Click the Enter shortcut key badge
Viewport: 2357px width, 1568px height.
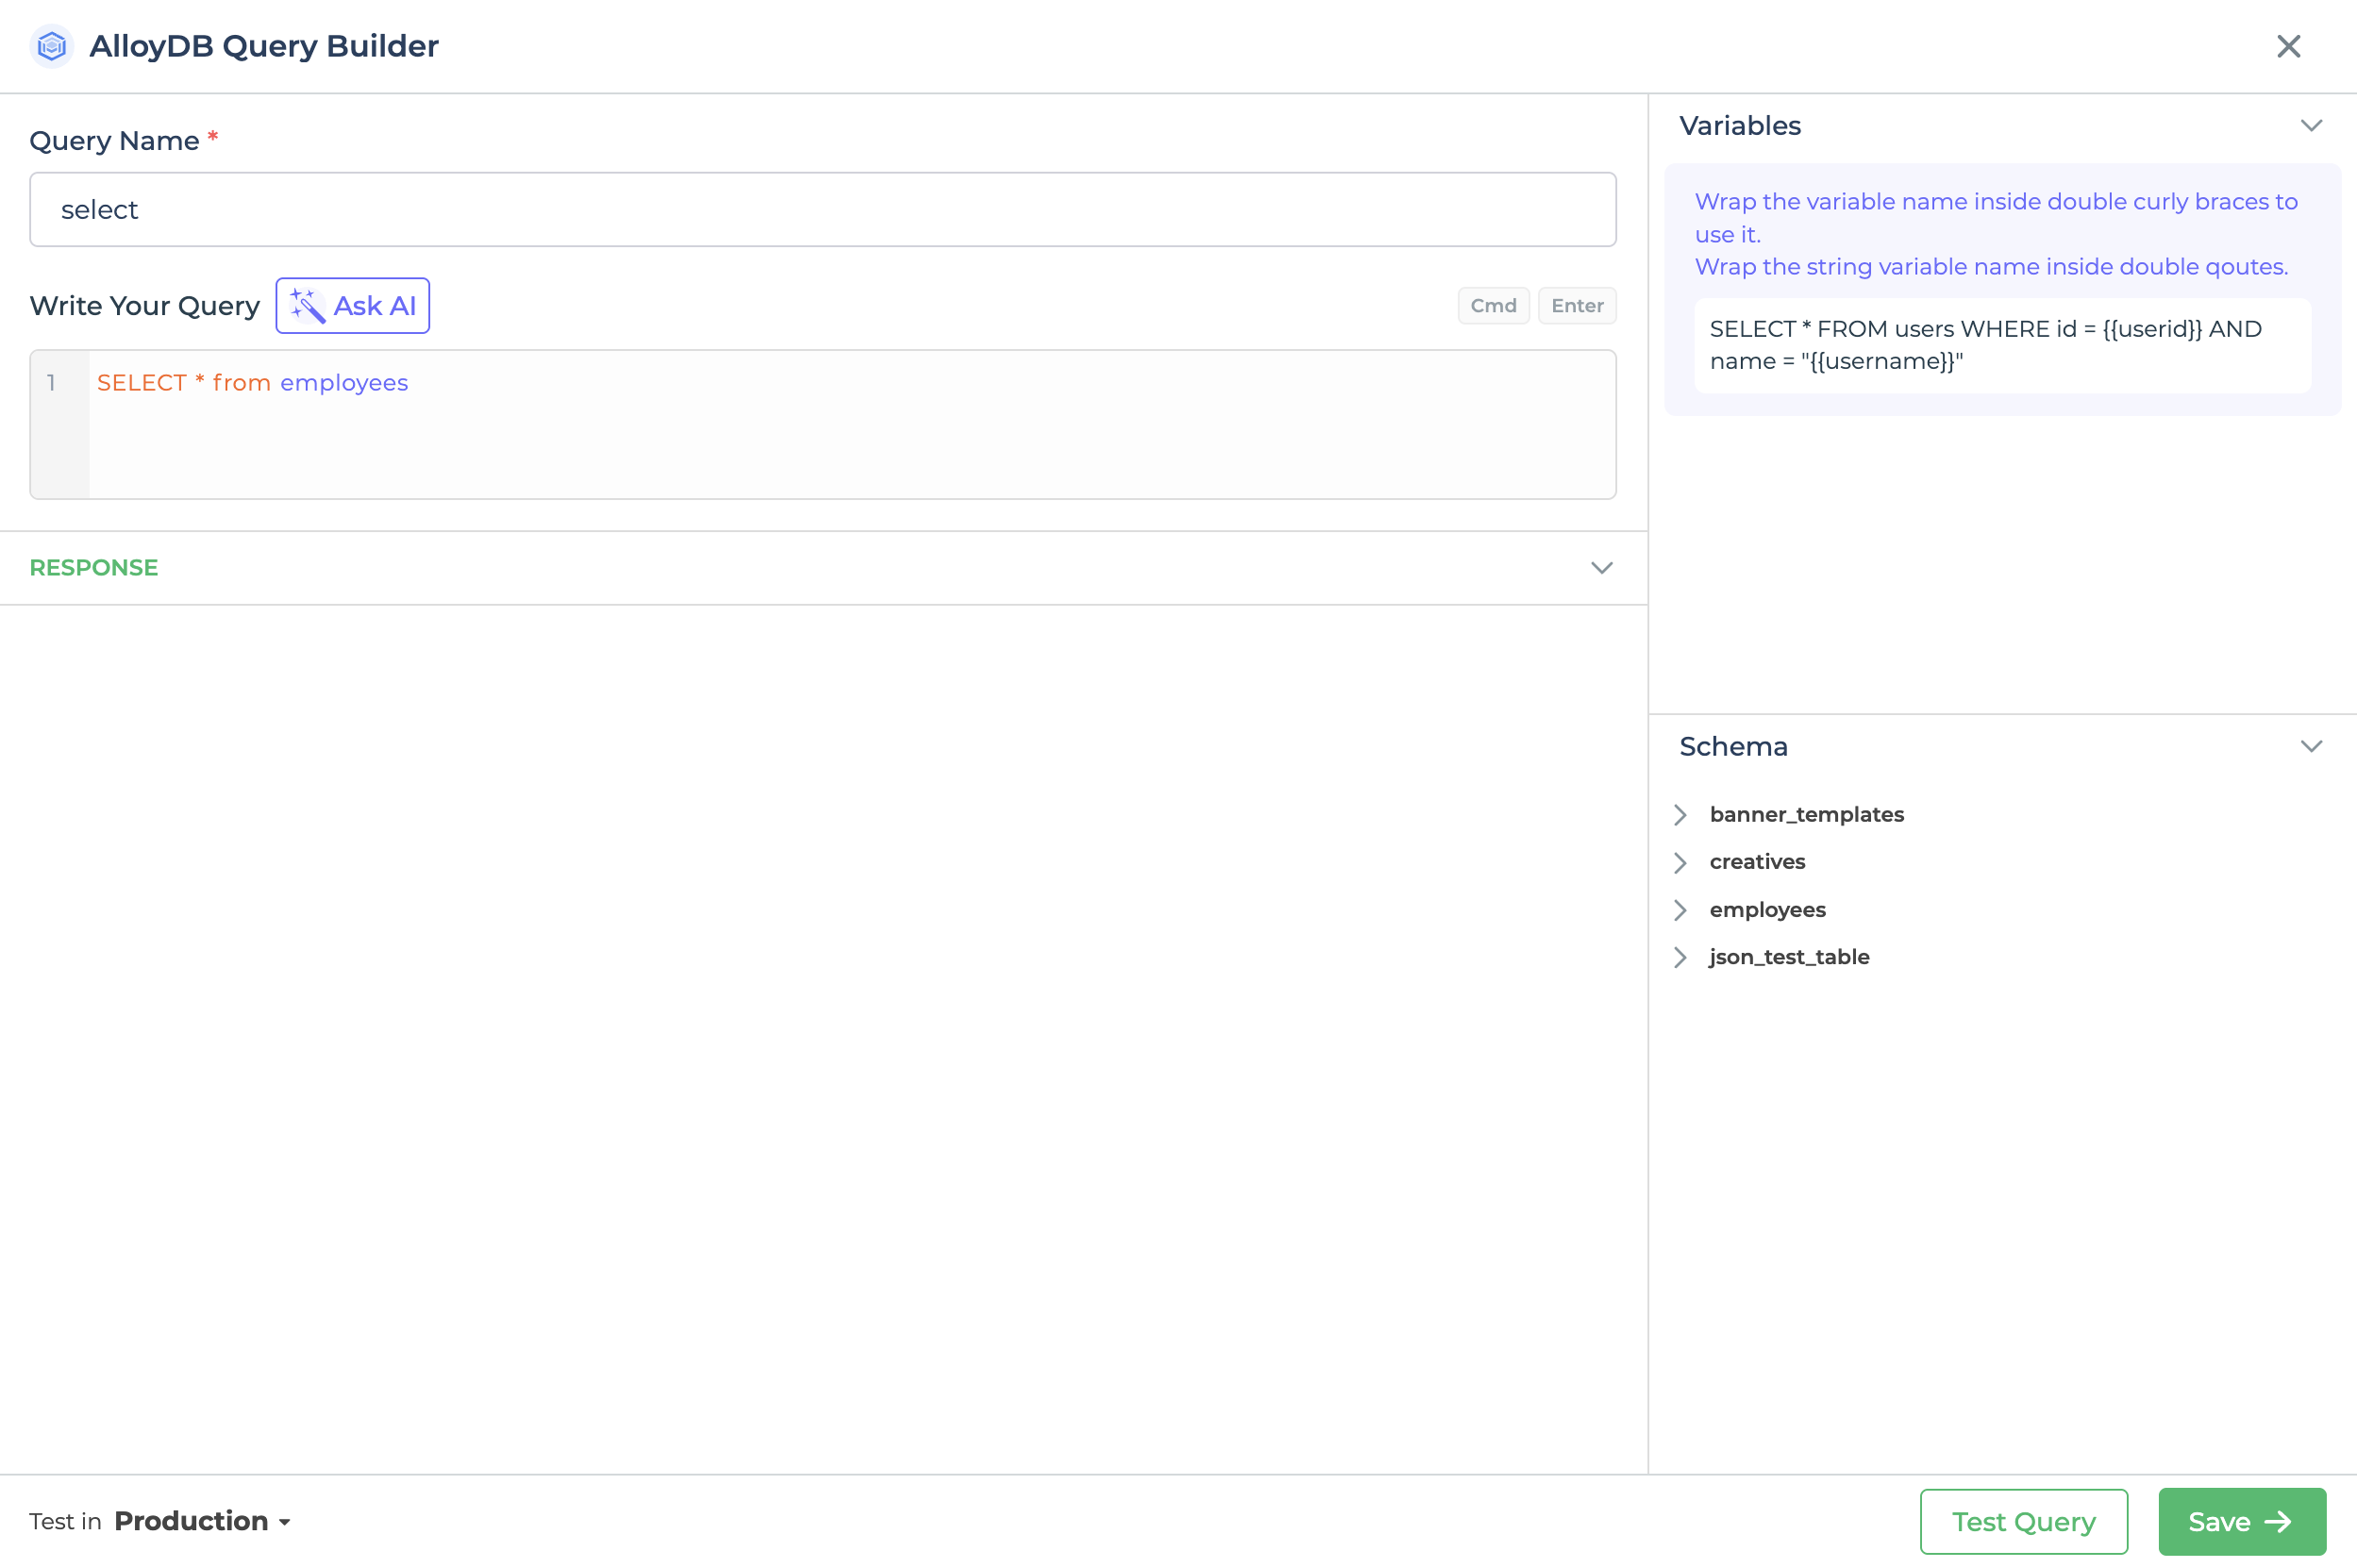tap(1576, 306)
